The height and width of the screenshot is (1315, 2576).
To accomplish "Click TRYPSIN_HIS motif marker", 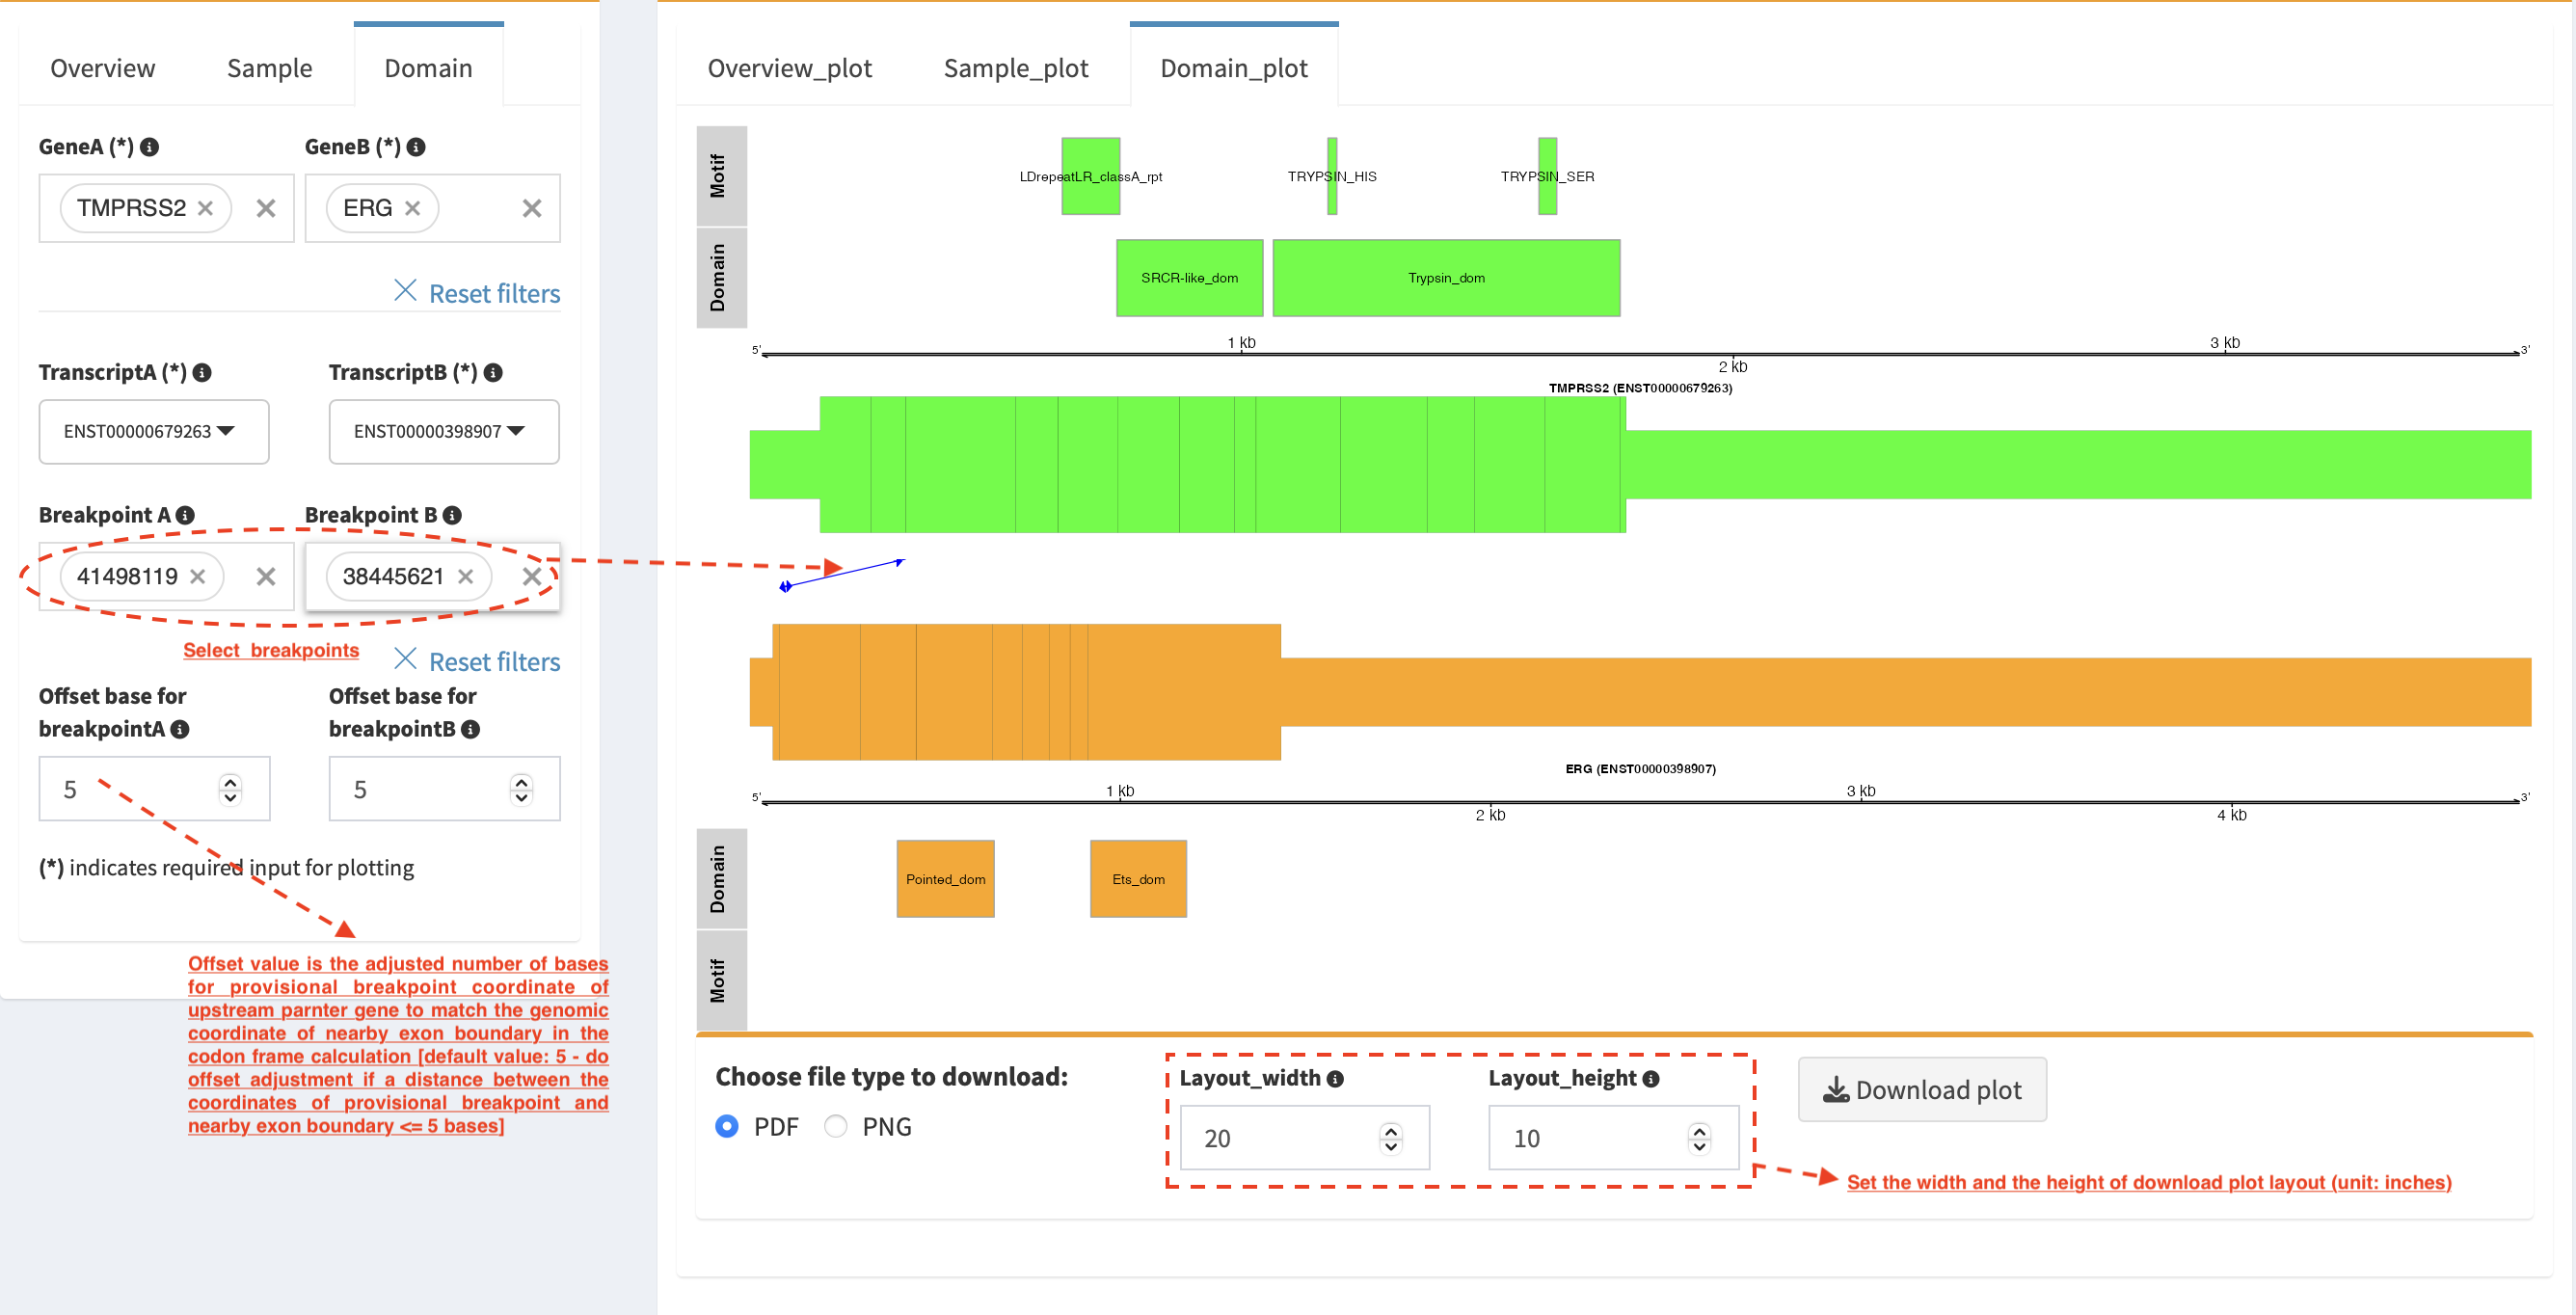I will [x=1332, y=176].
